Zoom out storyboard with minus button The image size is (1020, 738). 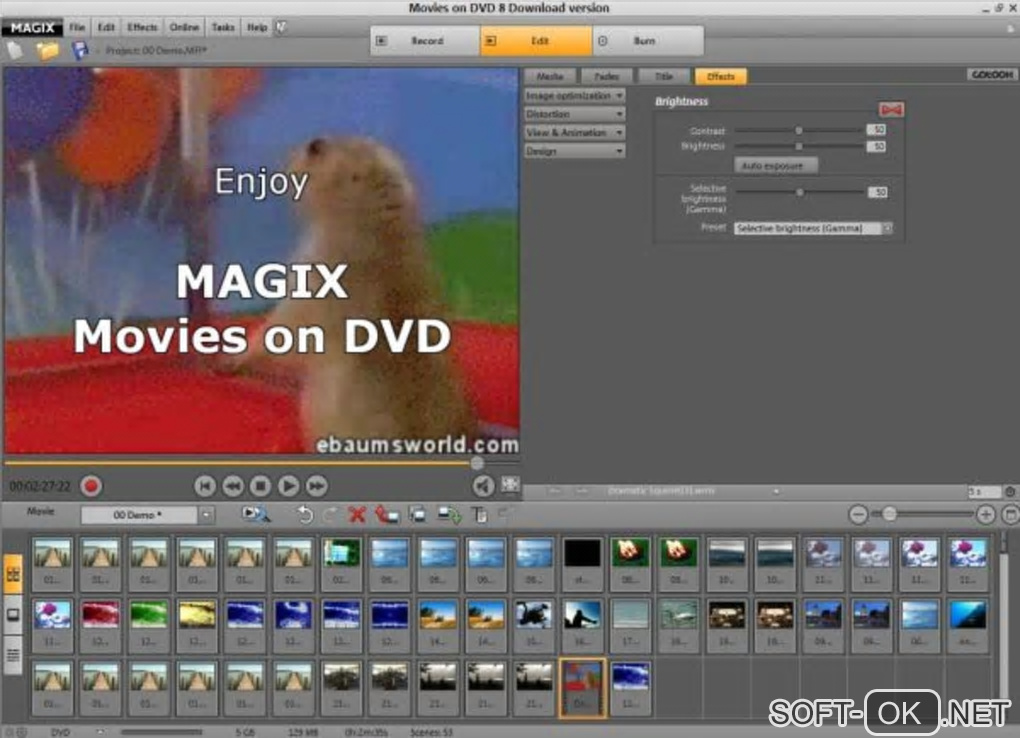(x=858, y=515)
